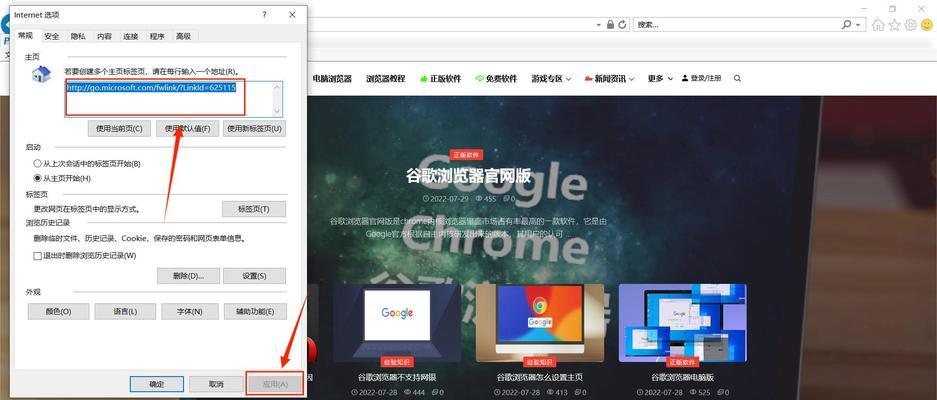Open 语言(L) button
Viewport: 937px width, 400px height.
click(x=125, y=312)
